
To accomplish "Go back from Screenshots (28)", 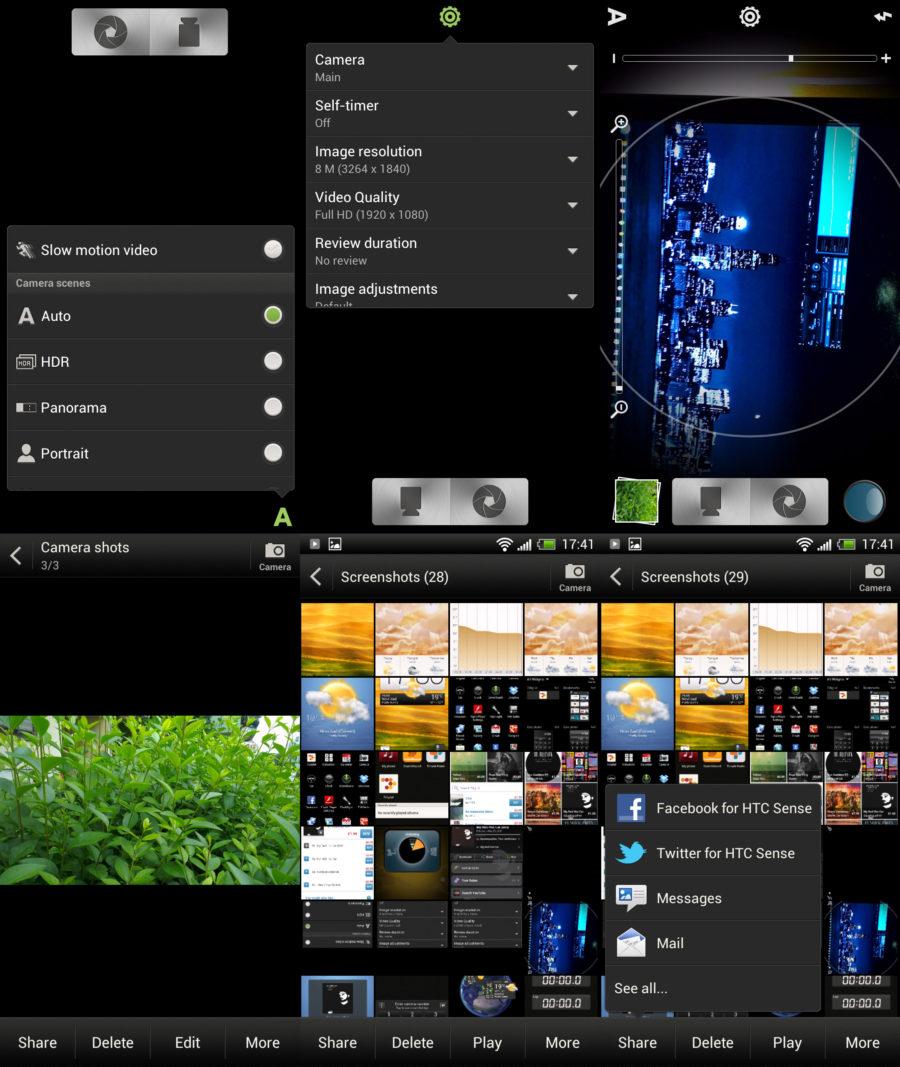I will (x=316, y=577).
